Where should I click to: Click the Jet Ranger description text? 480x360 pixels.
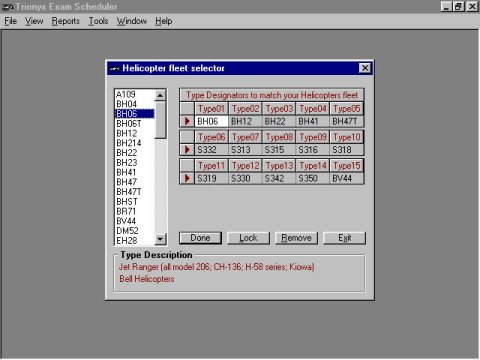(x=217, y=267)
